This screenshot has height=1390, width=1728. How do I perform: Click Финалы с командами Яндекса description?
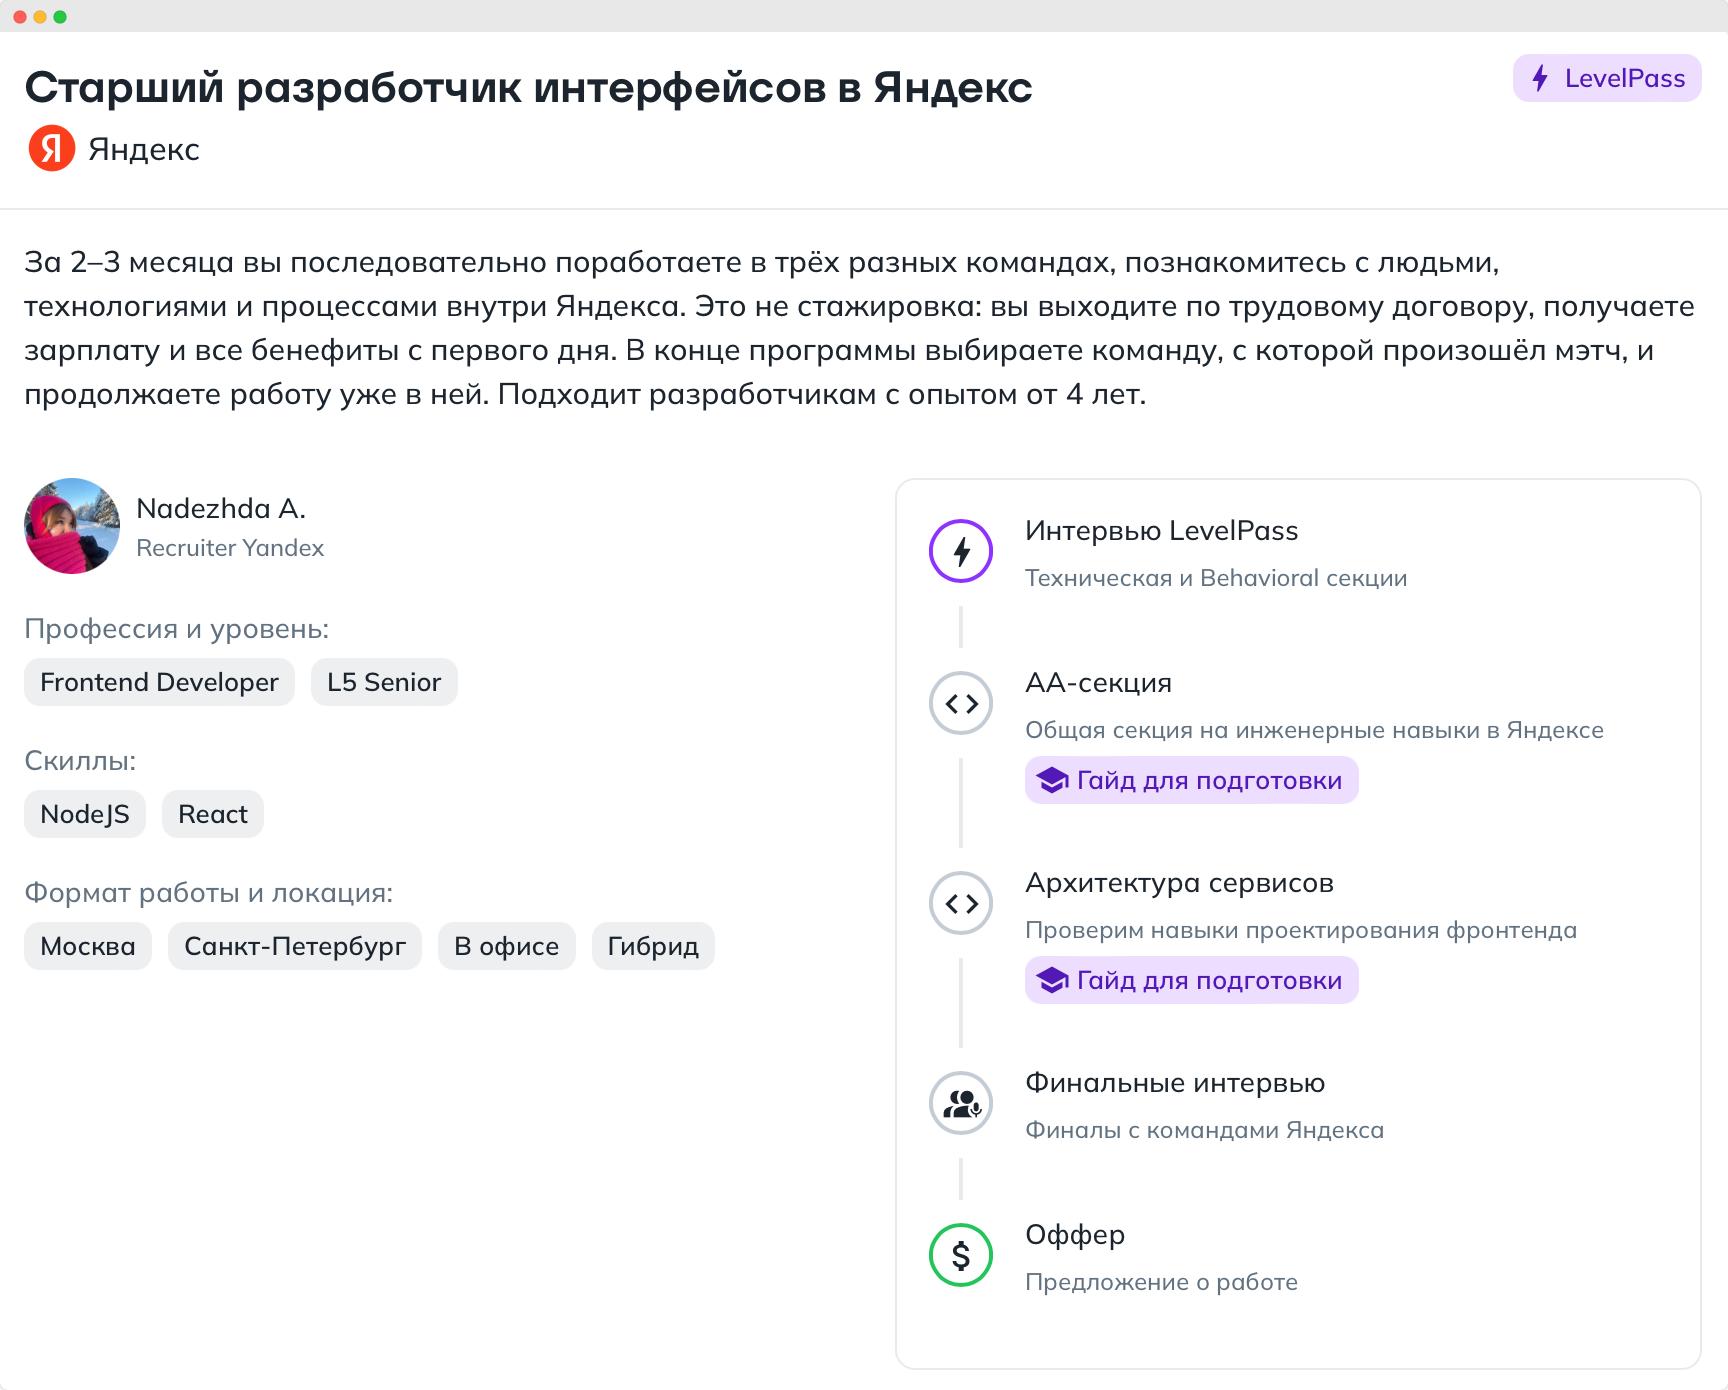click(x=1205, y=1130)
